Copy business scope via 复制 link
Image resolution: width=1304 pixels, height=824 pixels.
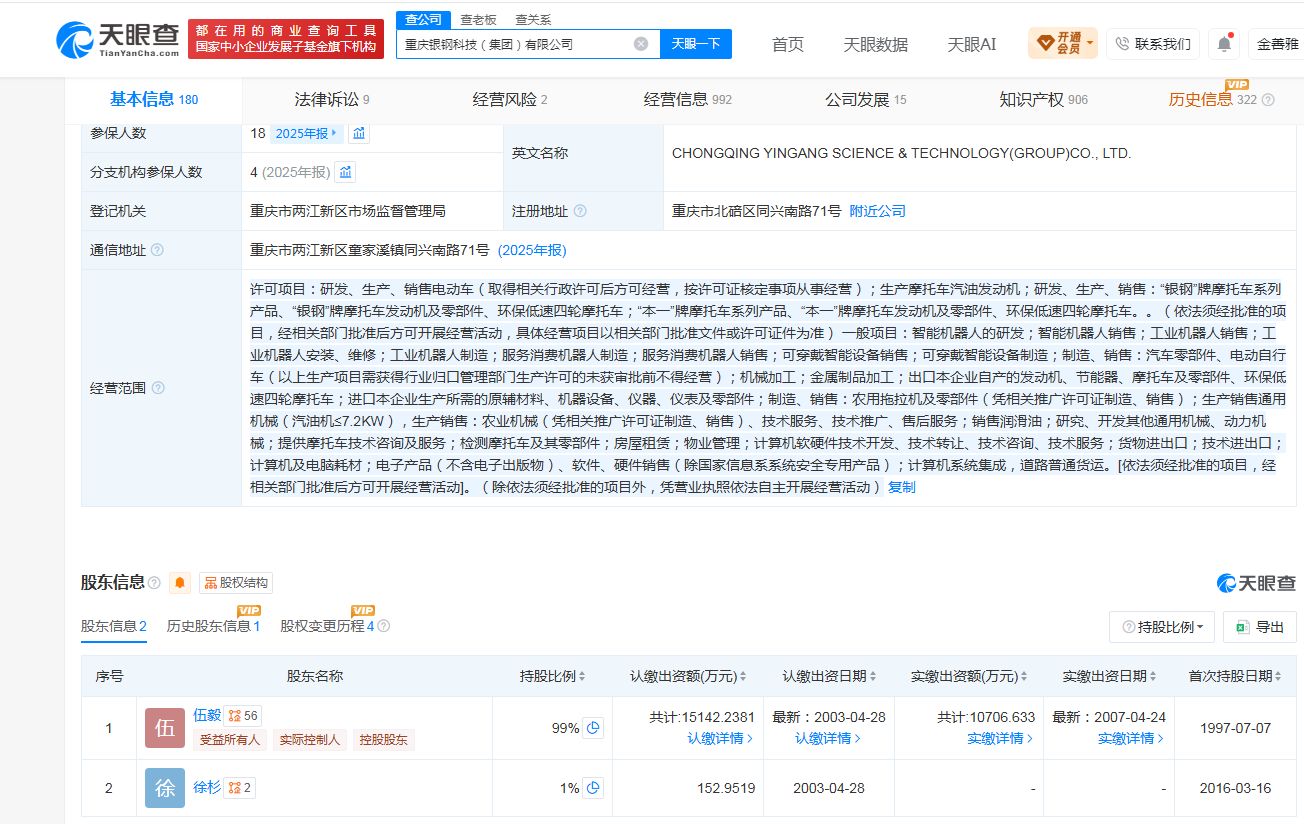(x=901, y=487)
